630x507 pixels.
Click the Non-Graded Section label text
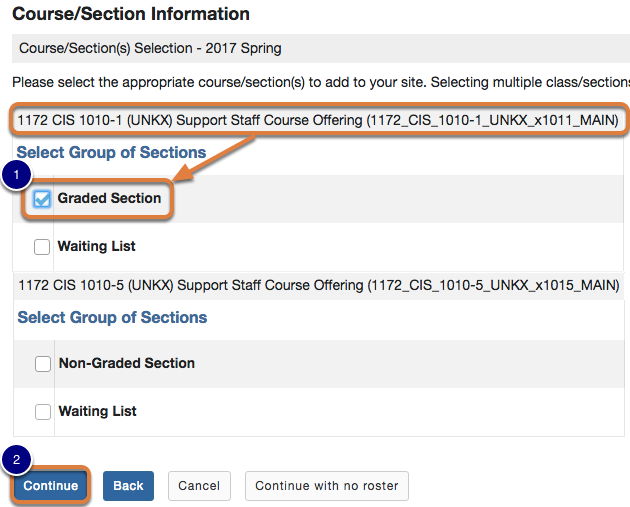[127, 363]
